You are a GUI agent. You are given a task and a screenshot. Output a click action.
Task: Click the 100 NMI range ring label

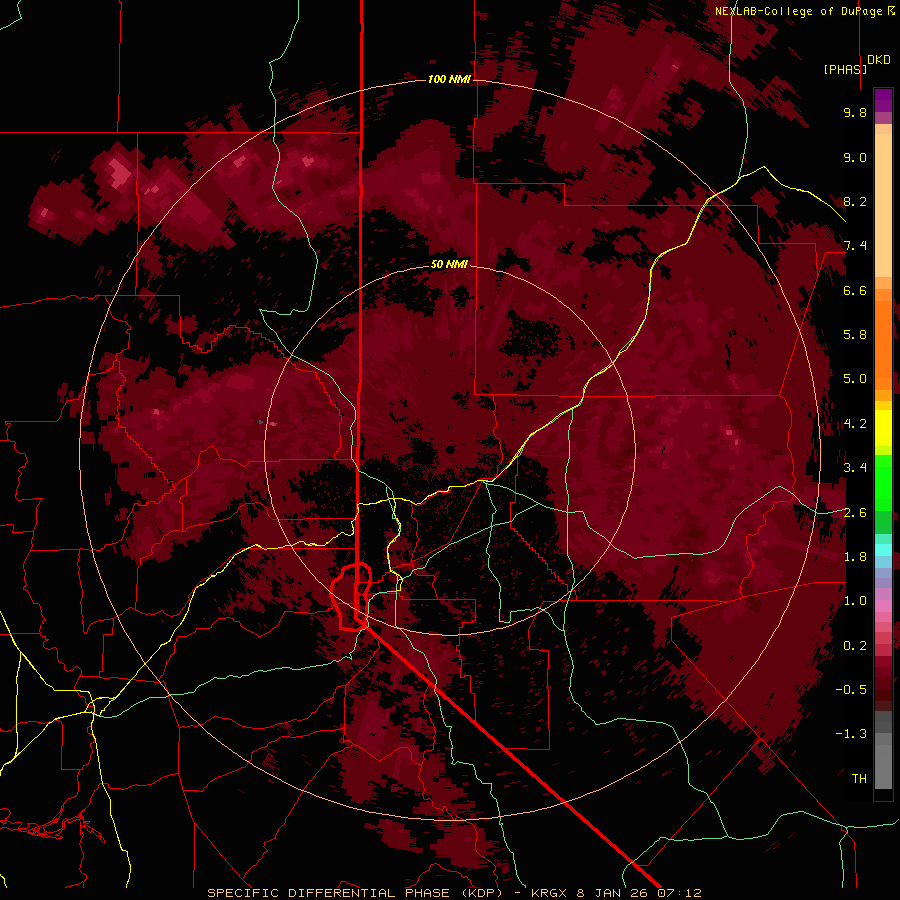tap(449, 79)
